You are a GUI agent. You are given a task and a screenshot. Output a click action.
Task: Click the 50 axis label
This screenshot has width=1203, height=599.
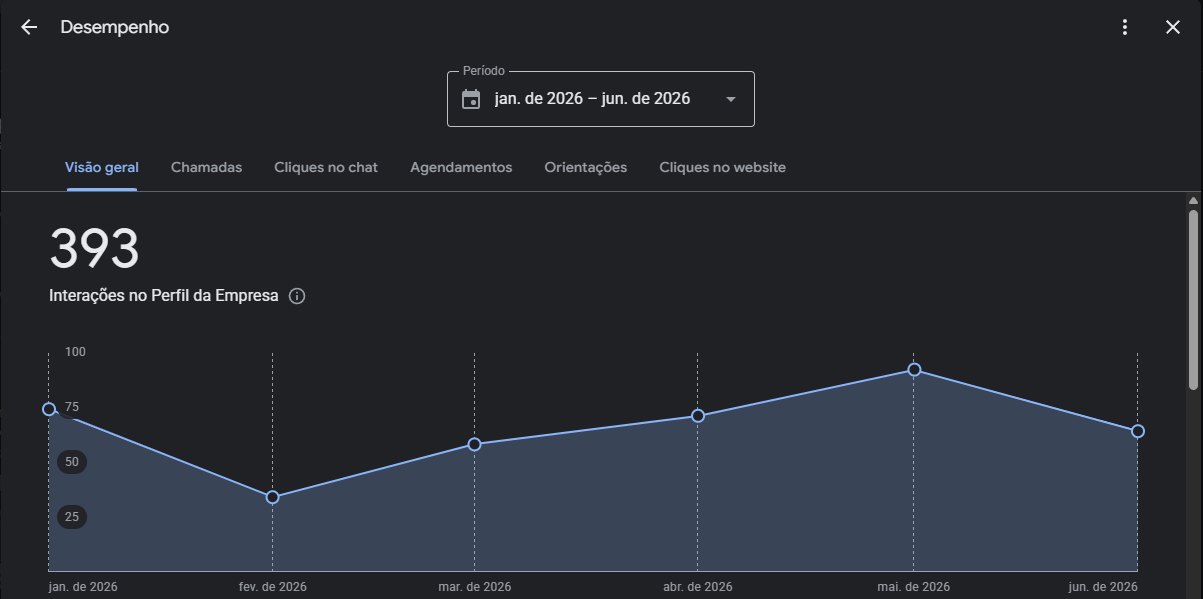point(72,462)
